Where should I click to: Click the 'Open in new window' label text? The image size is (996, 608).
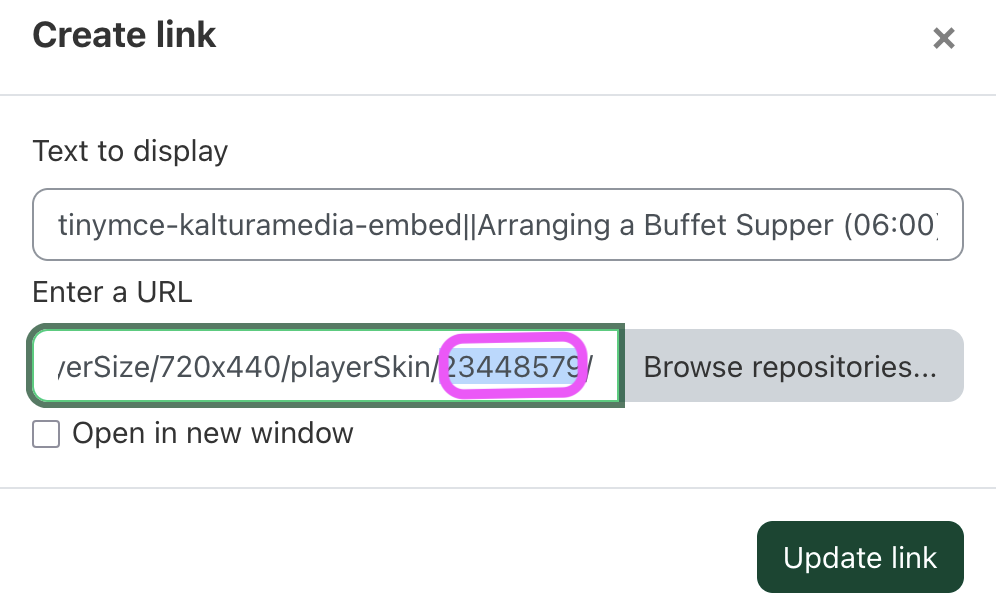tap(213, 434)
